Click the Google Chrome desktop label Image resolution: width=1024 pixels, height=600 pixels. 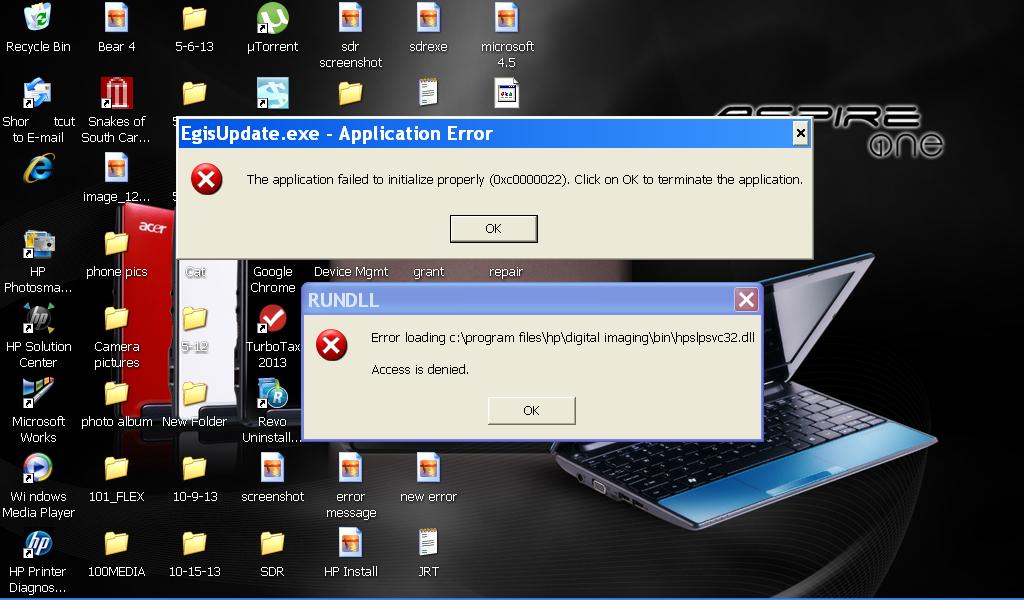272,279
